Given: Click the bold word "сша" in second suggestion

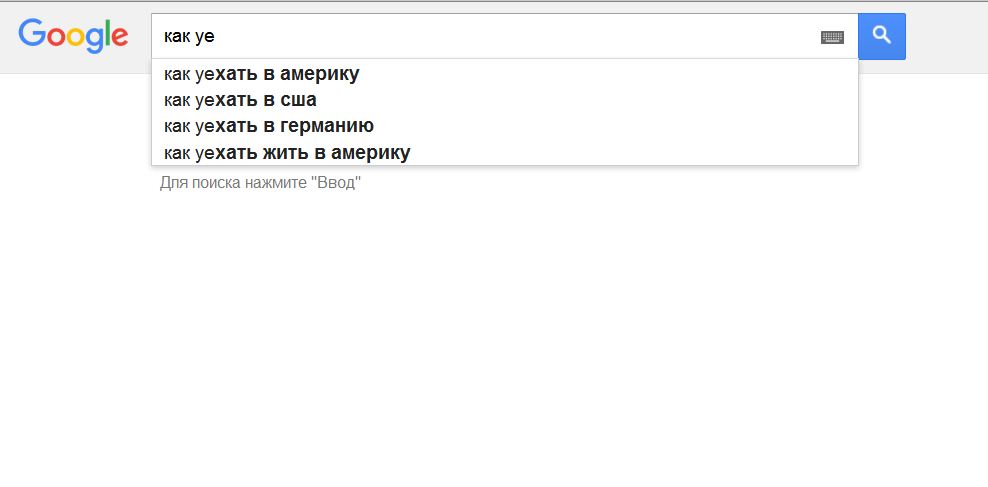Looking at the screenshot, I should pyautogui.click(x=298, y=100).
